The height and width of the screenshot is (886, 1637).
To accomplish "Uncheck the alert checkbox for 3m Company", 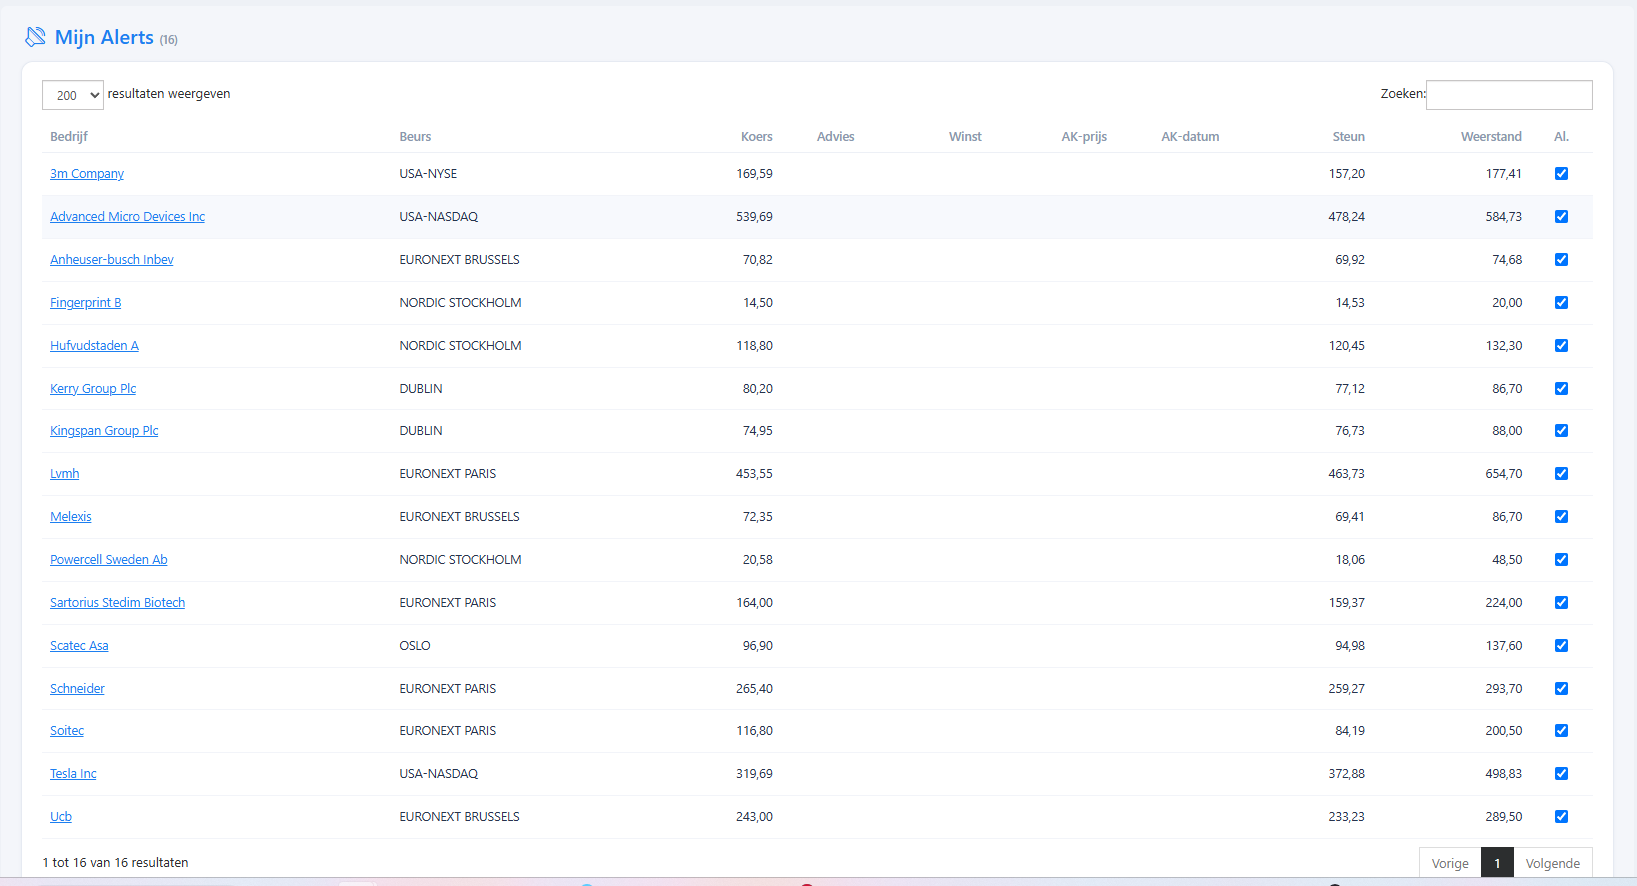I will tap(1561, 174).
